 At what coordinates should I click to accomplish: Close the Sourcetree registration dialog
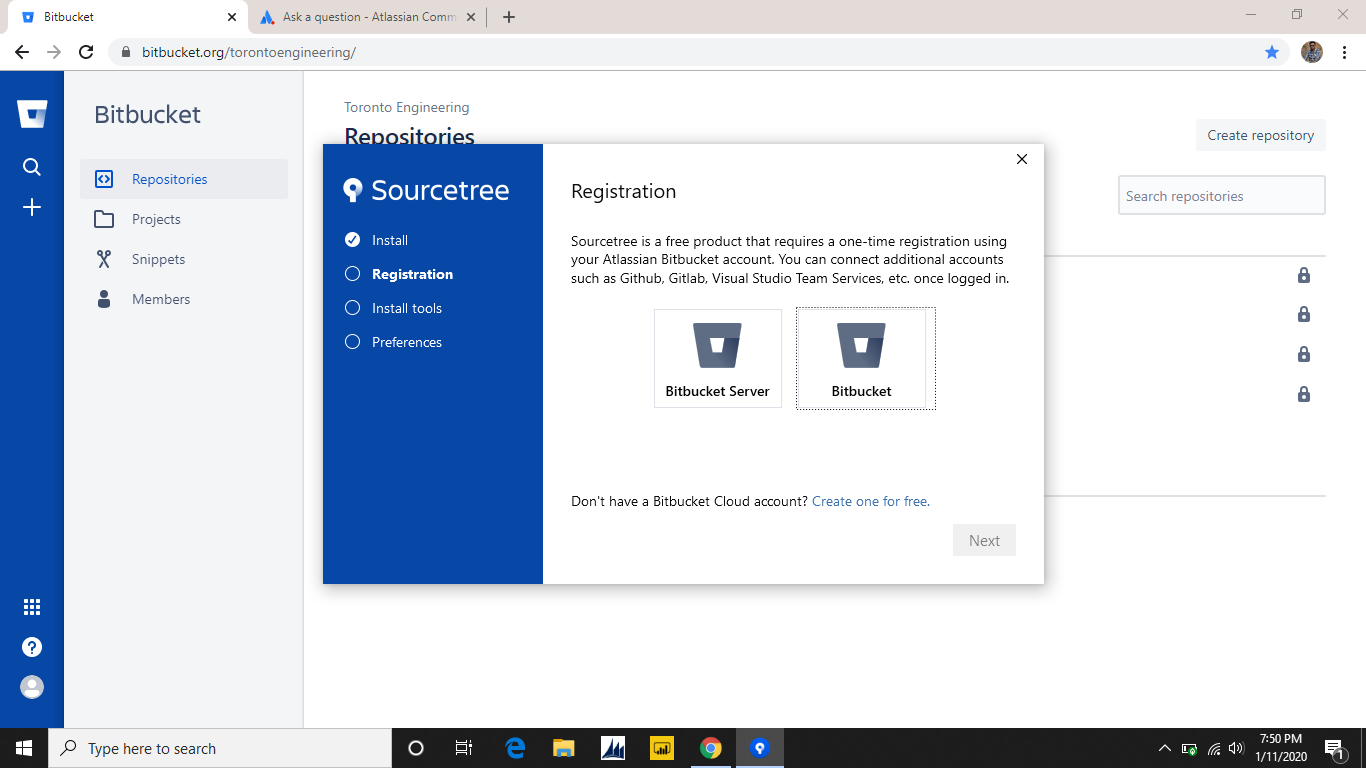[1022, 159]
